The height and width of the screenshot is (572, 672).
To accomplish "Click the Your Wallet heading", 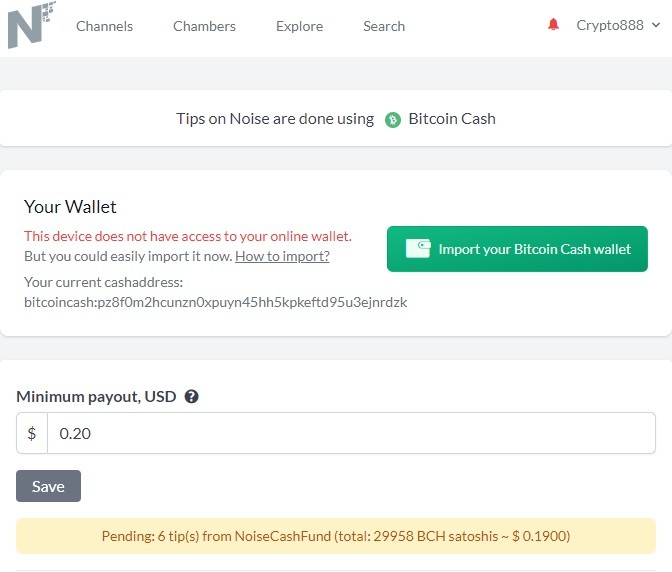I will coord(70,207).
